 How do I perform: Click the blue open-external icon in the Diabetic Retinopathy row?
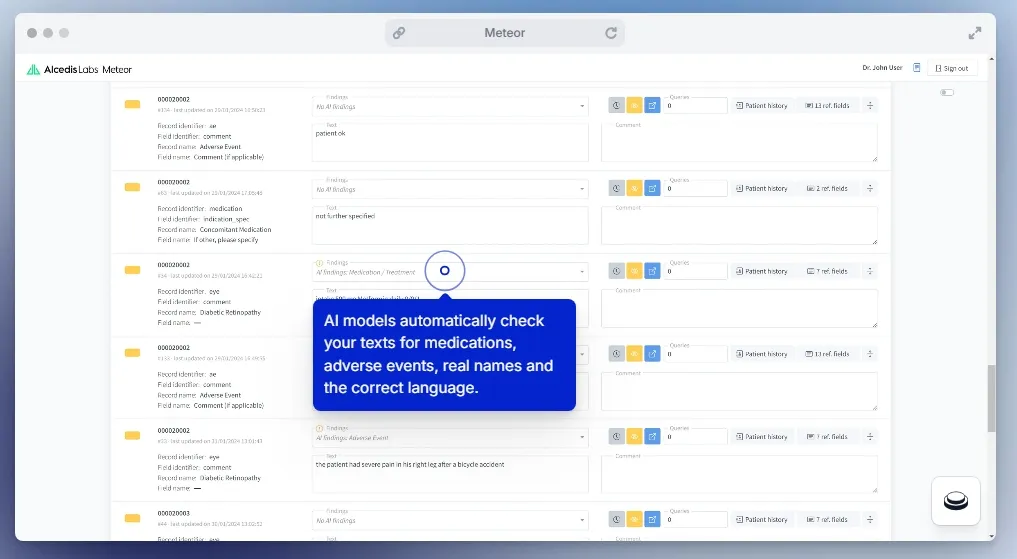click(x=652, y=271)
